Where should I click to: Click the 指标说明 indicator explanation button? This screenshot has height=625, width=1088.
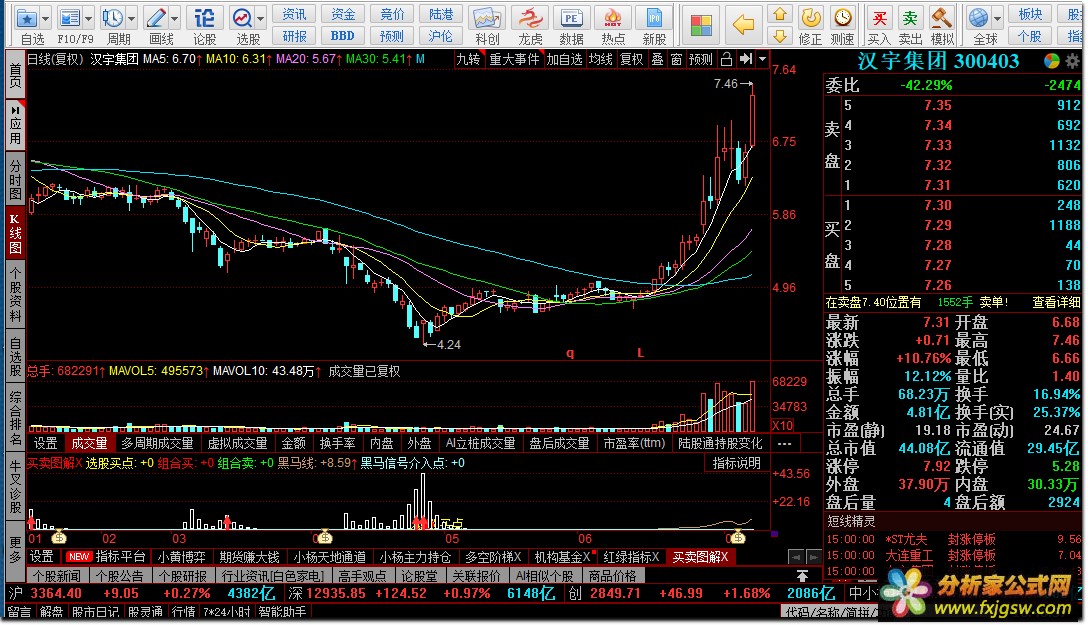tap(737, 463)
